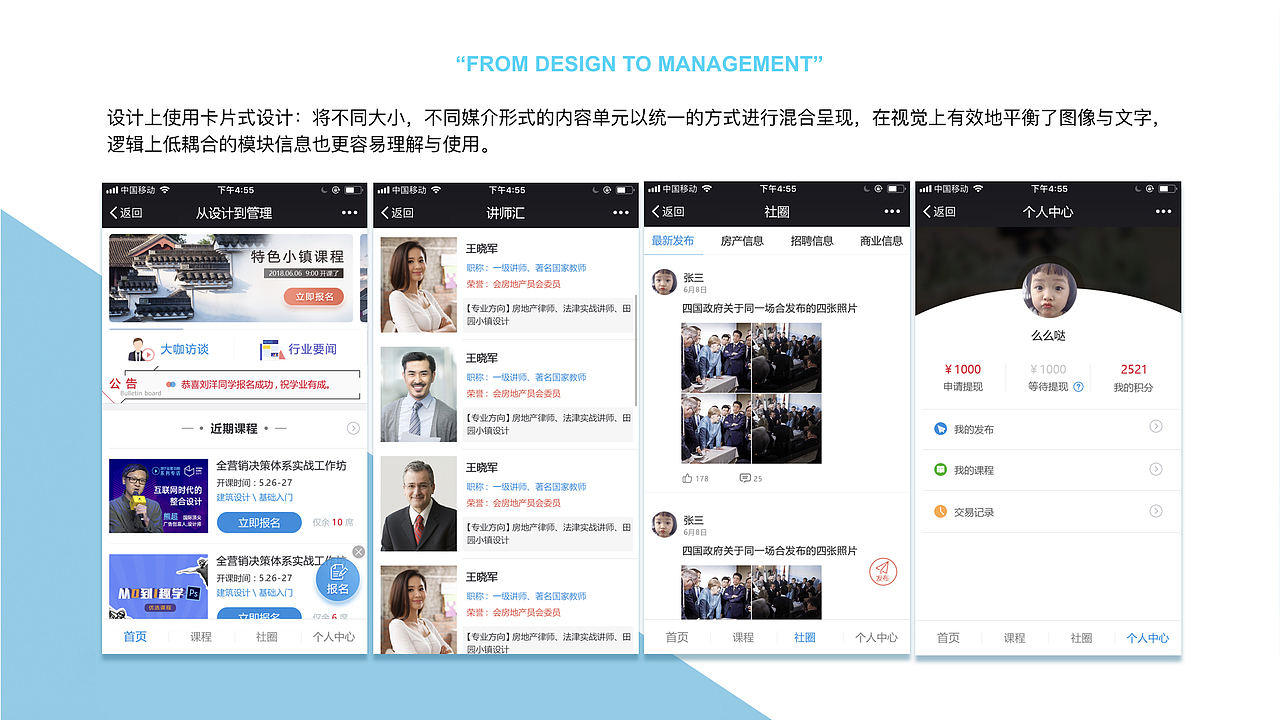Select 首页 tab in 社圈 screen

point(677,637)
